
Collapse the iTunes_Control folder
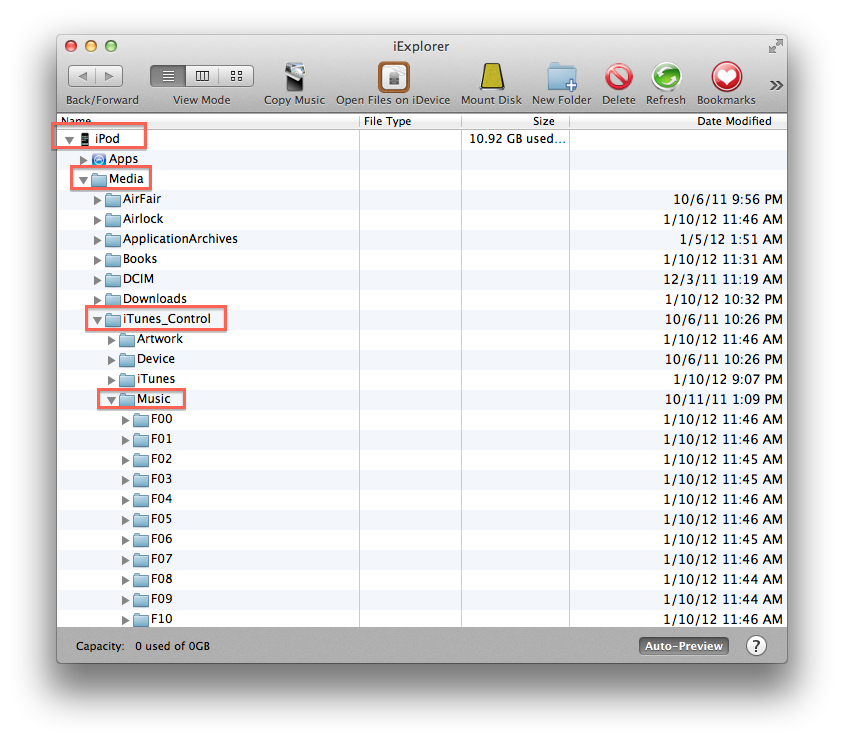click(97, 320)
